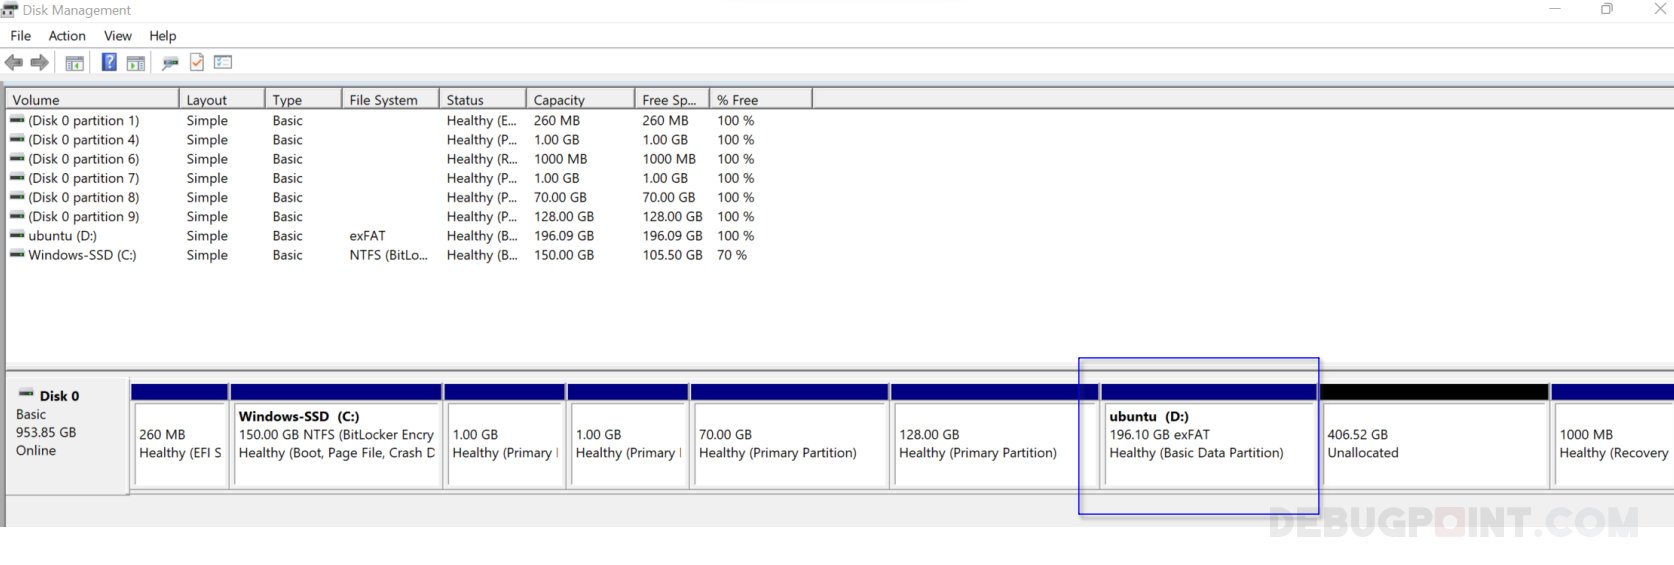
Task: Click the document checkmark toolbar icon
Action: coord(197,62)
